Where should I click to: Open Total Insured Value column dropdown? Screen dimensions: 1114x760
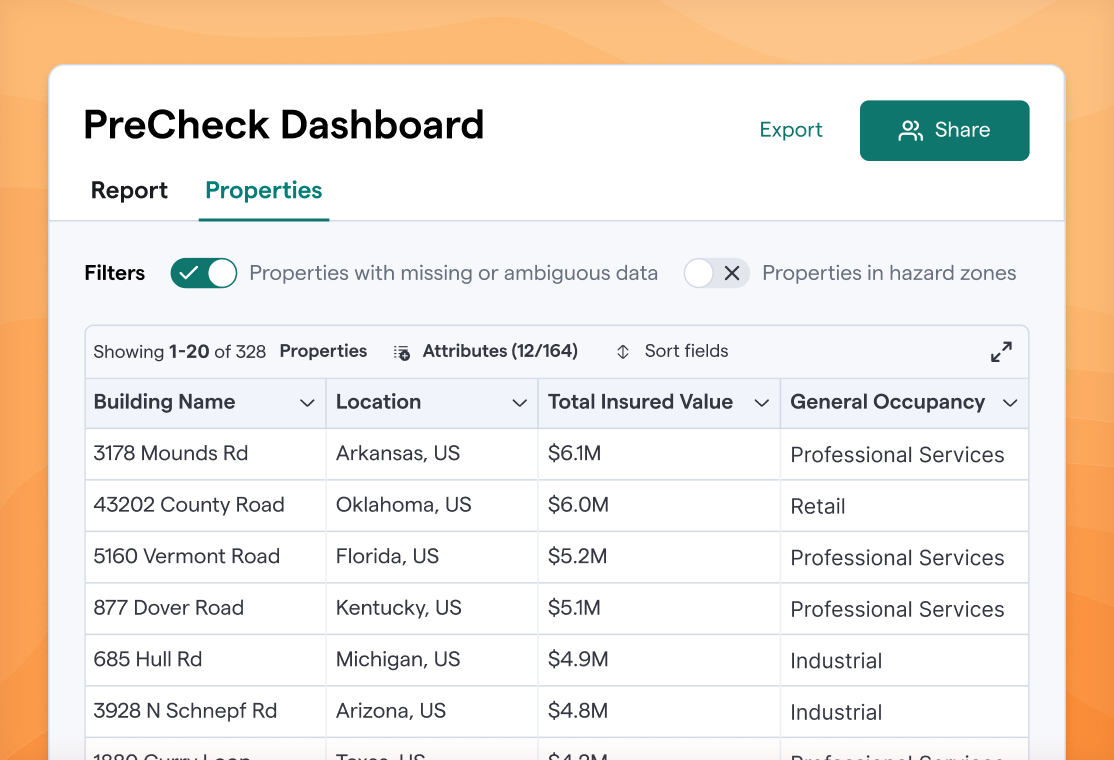click(x=762, y=403)
